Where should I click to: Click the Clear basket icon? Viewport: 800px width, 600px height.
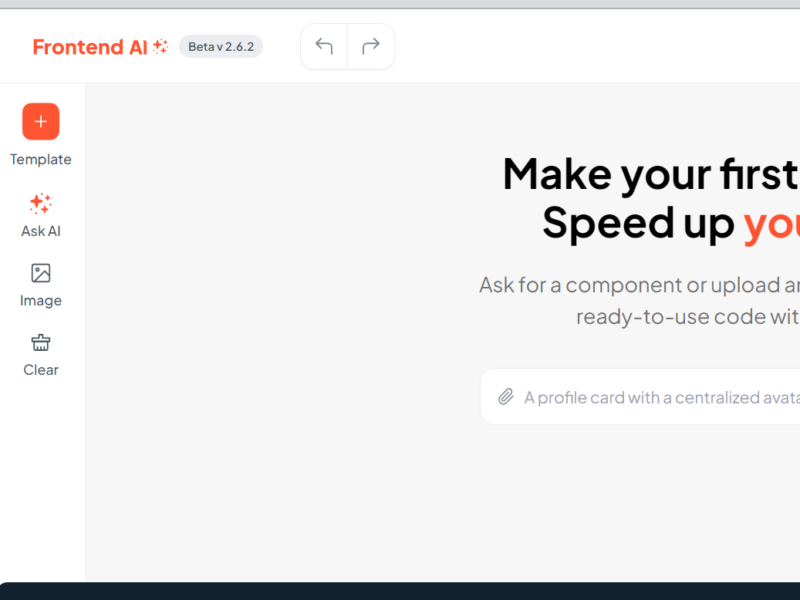[41, 343]
